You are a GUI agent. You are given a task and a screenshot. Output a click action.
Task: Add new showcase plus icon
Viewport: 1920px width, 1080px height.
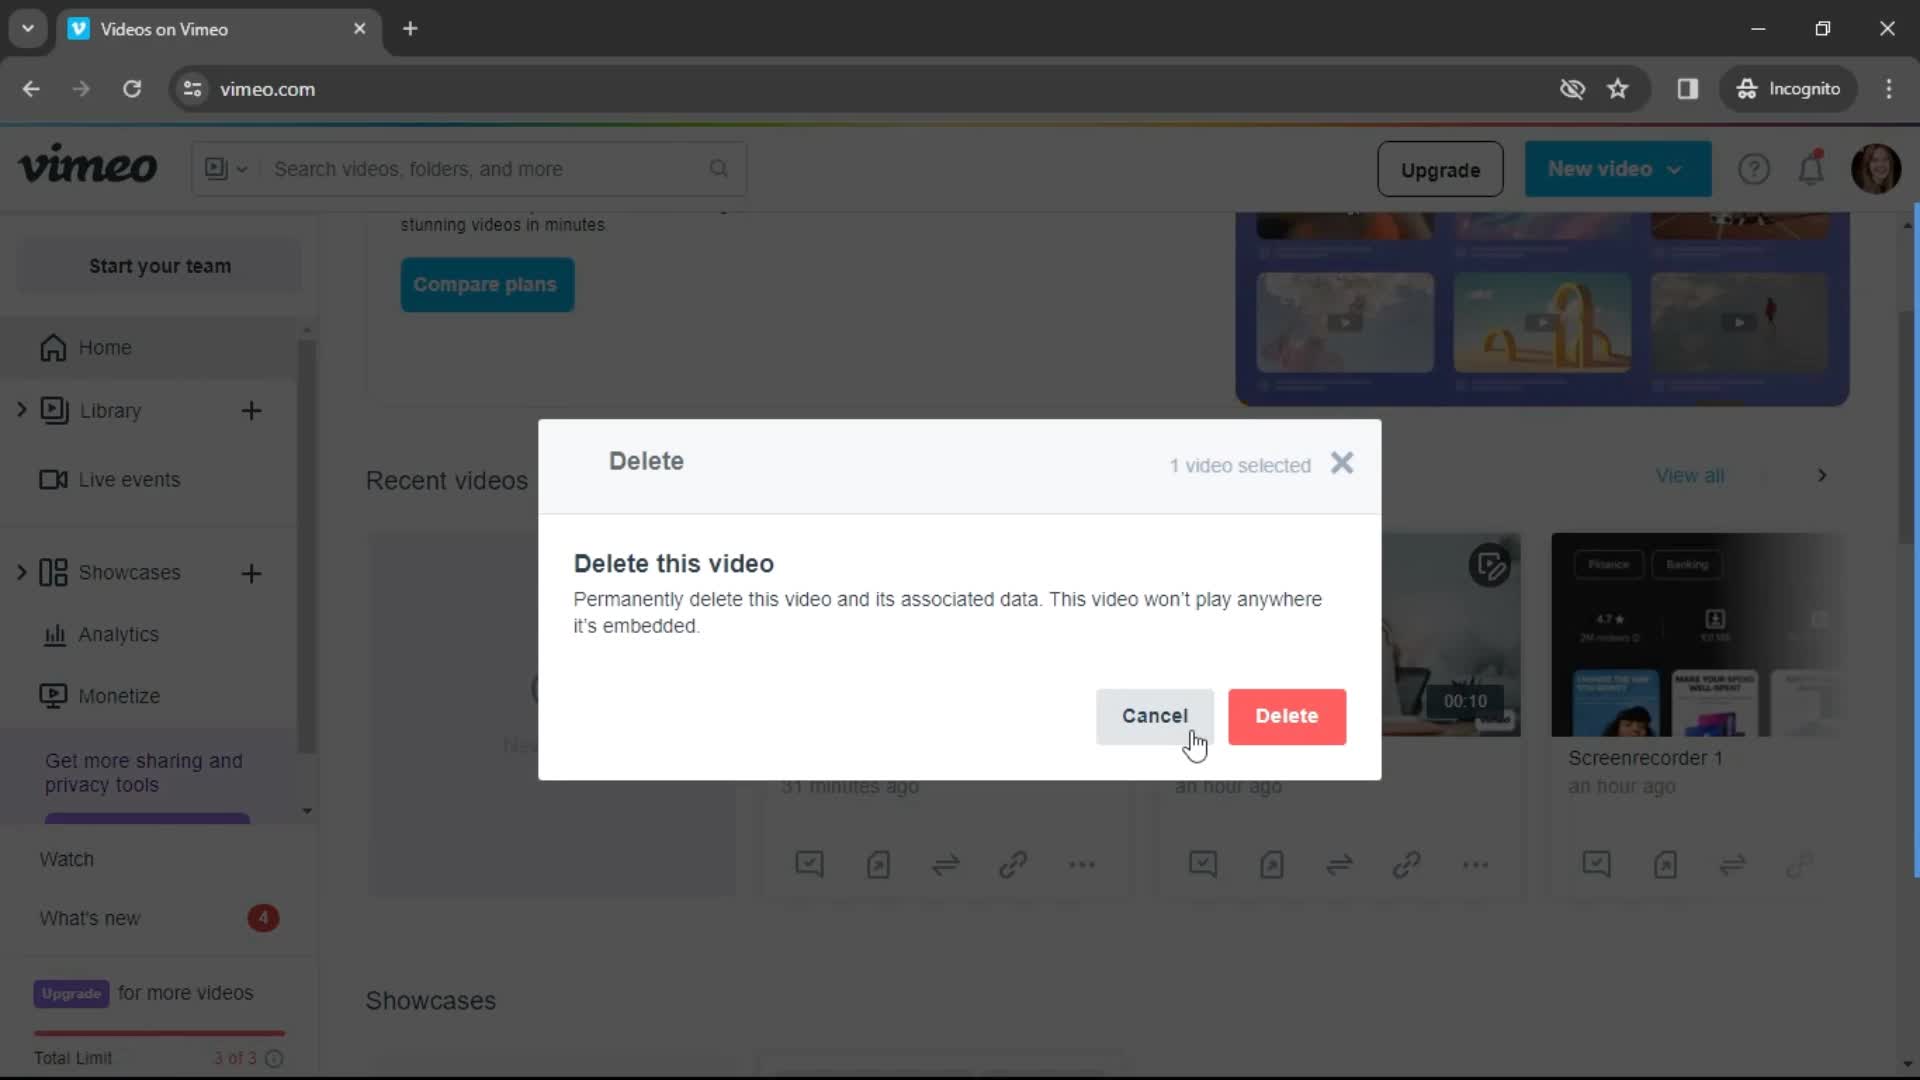(252, 573)
